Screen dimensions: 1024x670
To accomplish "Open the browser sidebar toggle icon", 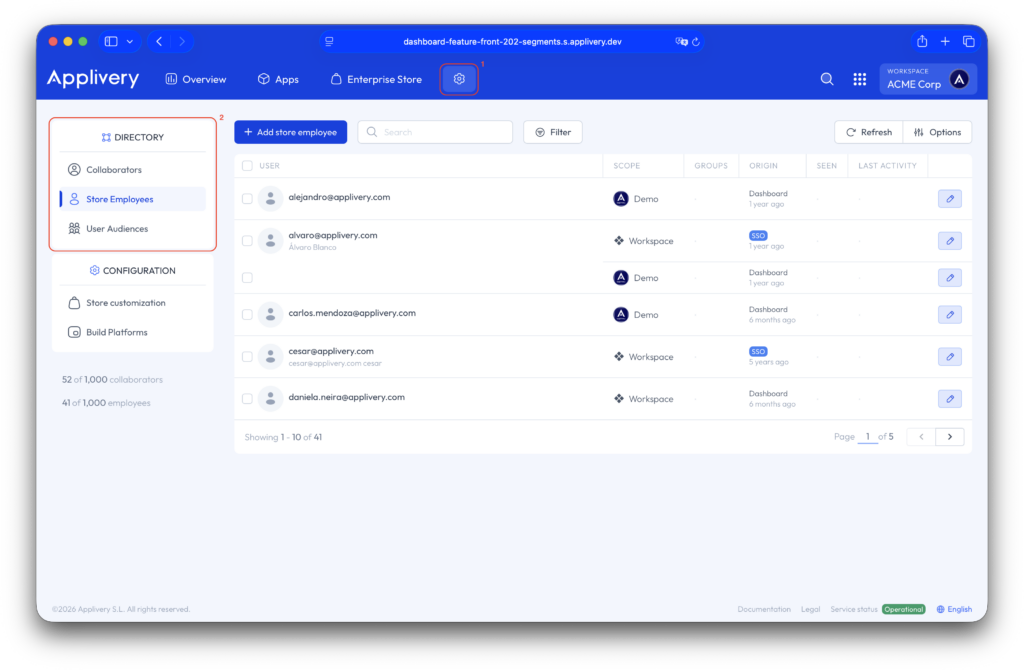I will click(111, 41).
